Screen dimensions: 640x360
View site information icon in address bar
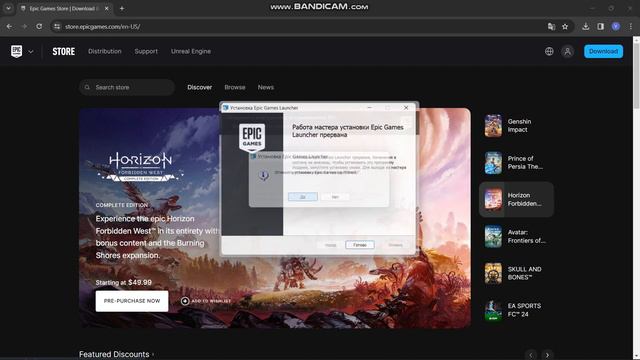click(x=57, y=27)
